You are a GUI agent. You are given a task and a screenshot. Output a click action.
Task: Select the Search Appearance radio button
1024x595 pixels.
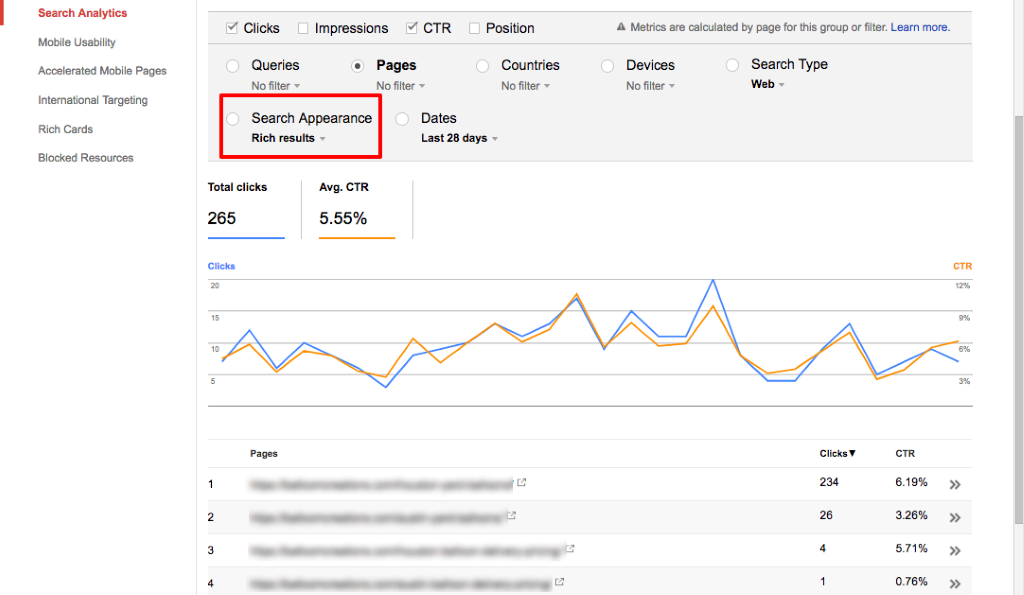click(x=233, y=119)
